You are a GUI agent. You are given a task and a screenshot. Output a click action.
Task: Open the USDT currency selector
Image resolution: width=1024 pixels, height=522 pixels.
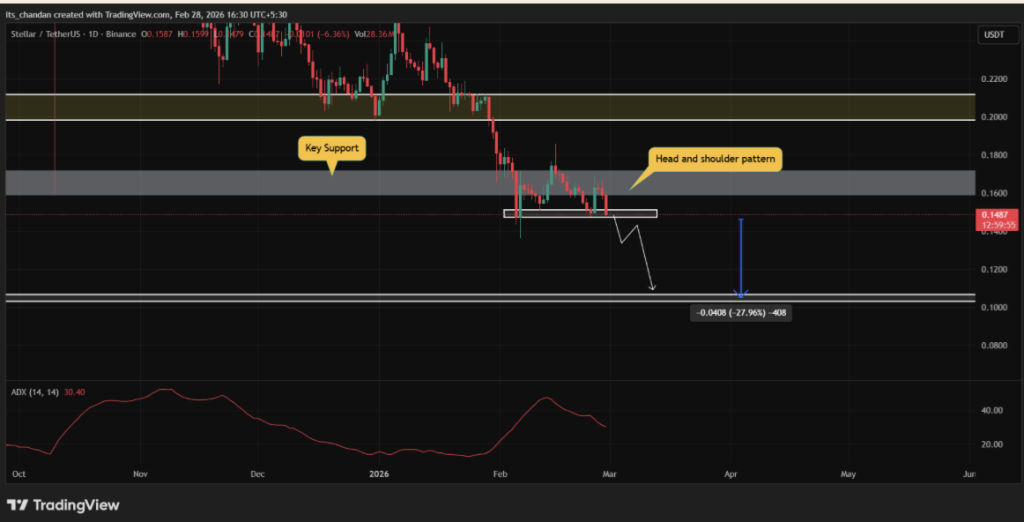[996, 35]
